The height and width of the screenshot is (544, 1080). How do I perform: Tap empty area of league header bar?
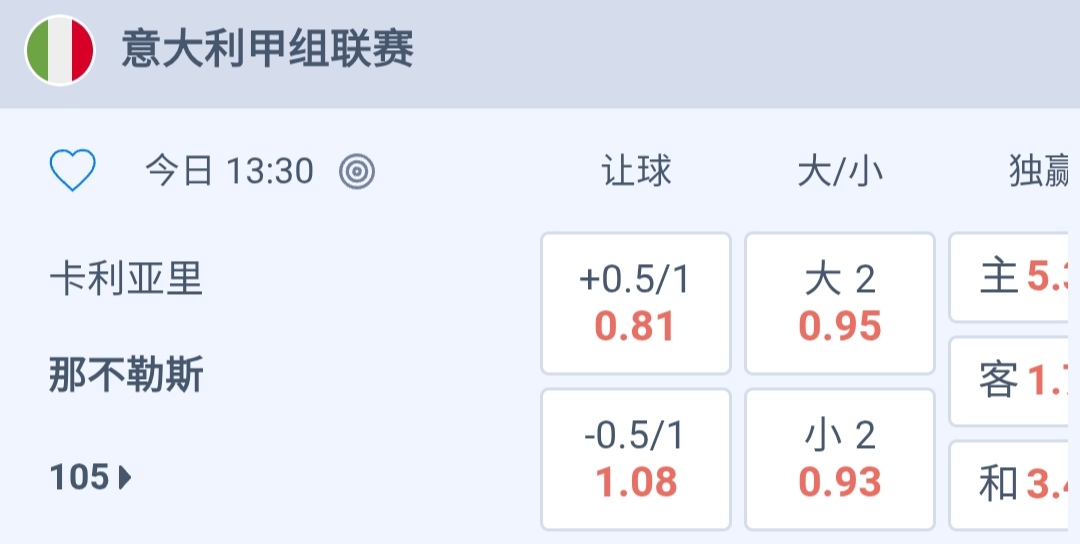[750, 50]
